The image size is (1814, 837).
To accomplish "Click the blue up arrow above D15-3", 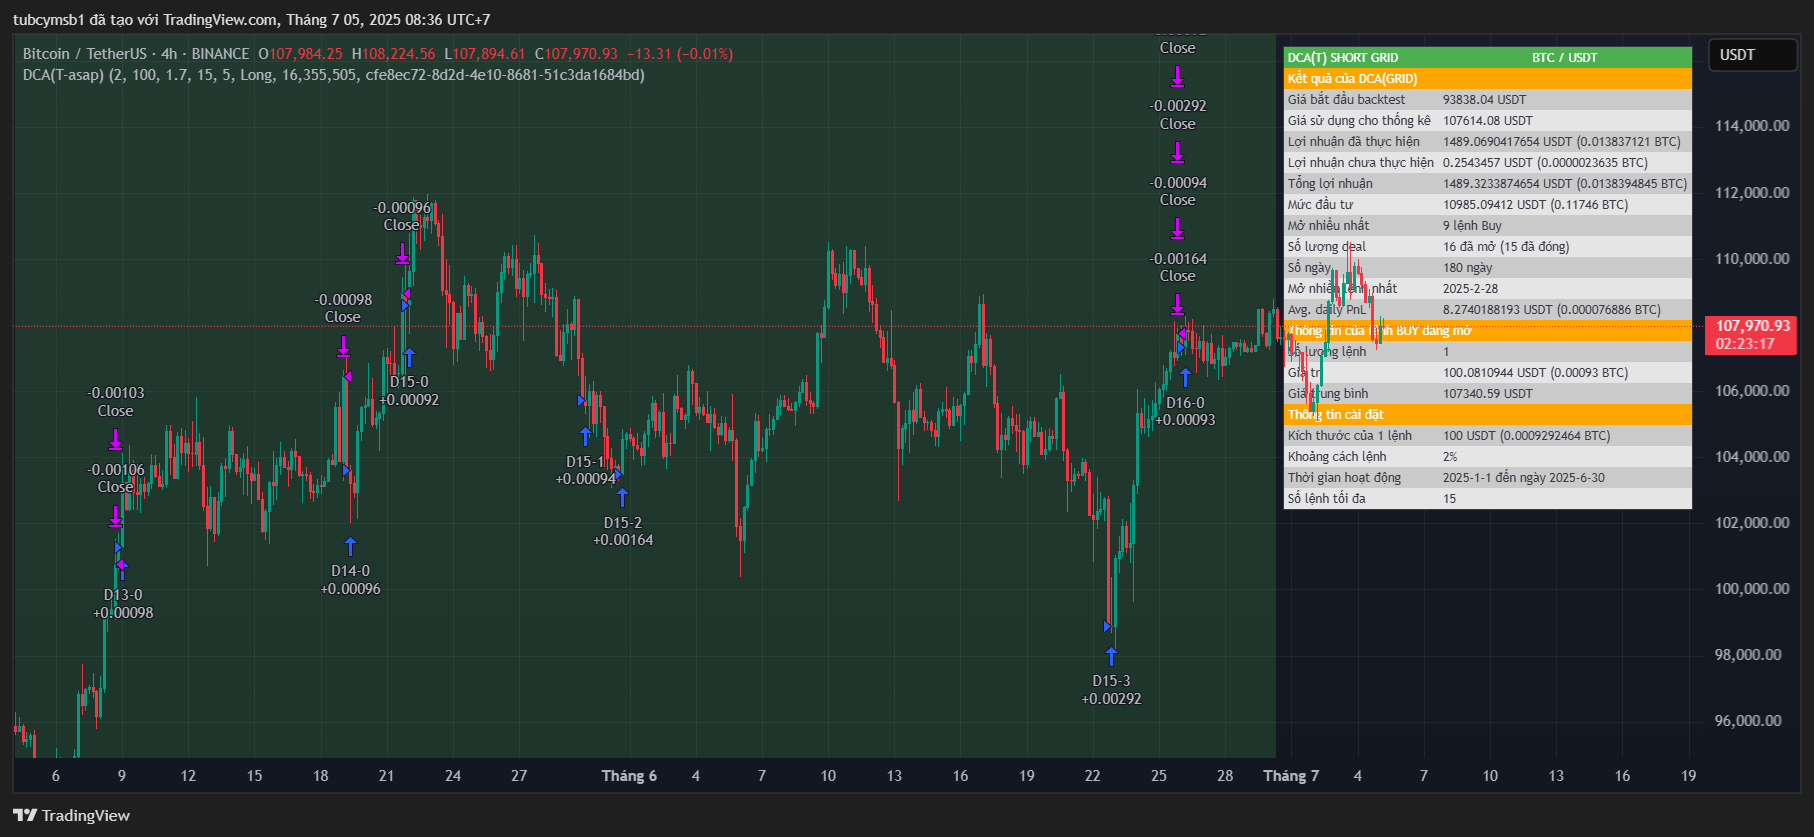I will point(1111,656).
